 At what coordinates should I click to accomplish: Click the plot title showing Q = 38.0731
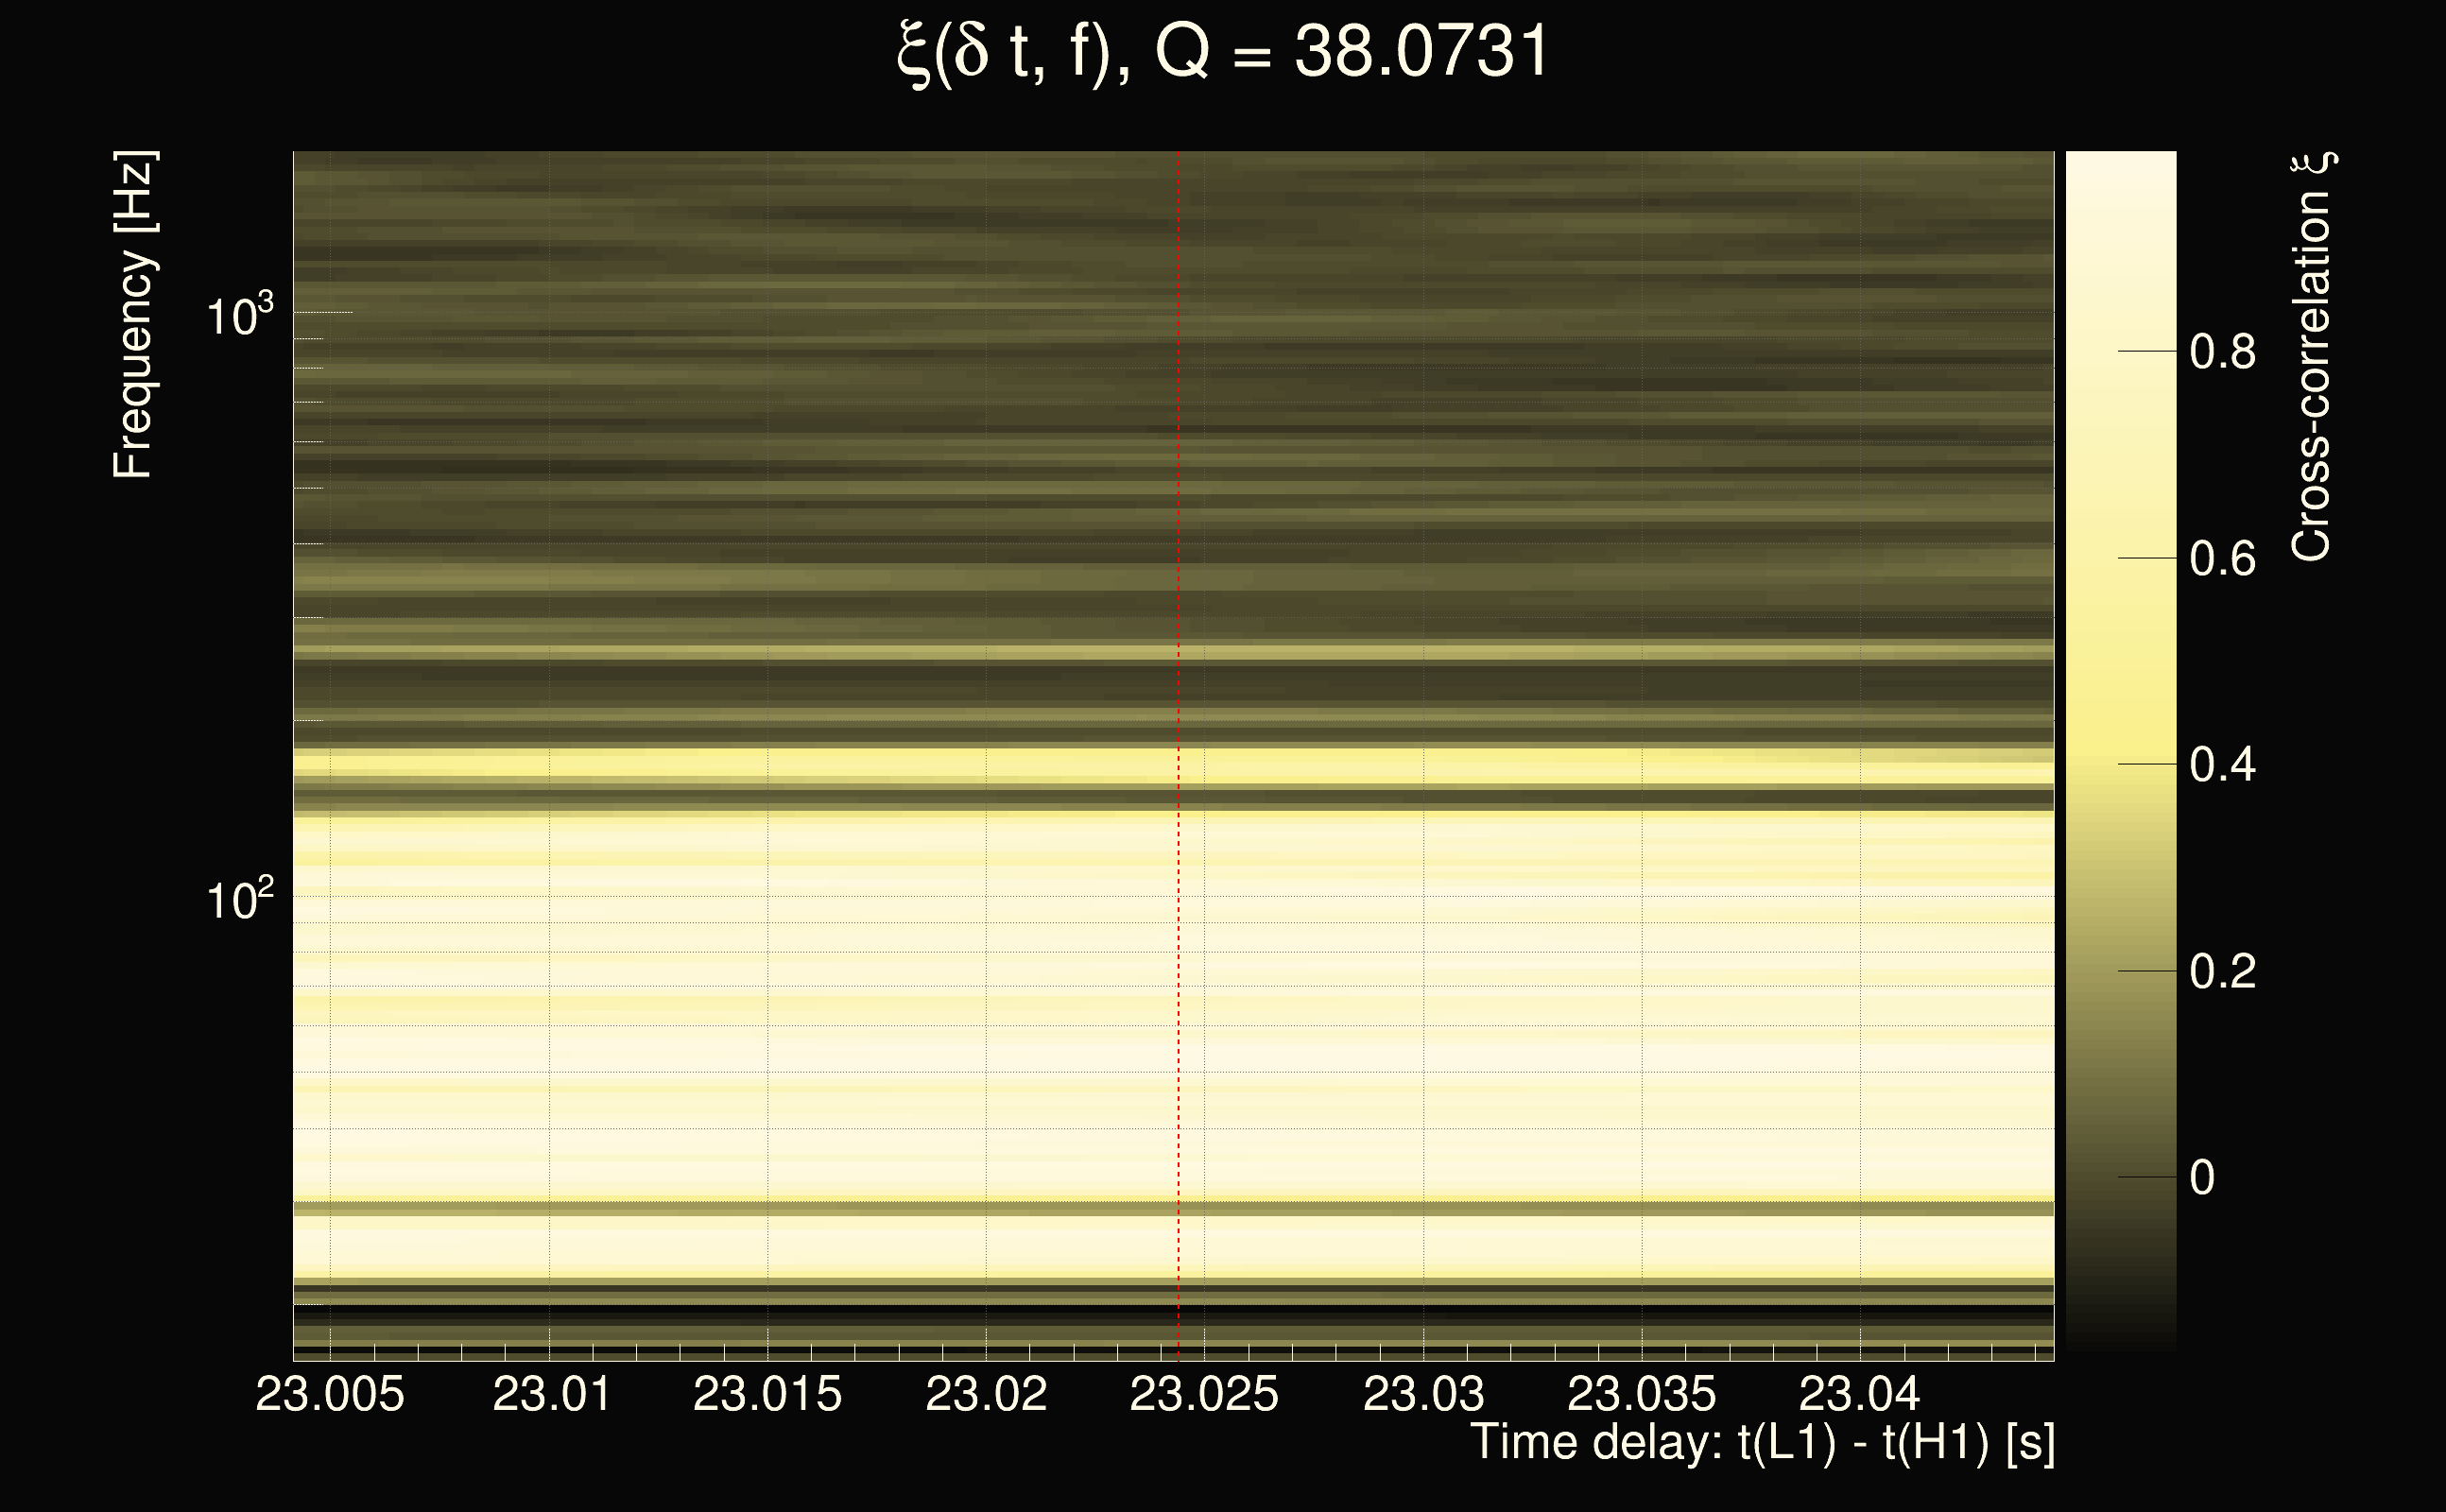[1222, 52]
